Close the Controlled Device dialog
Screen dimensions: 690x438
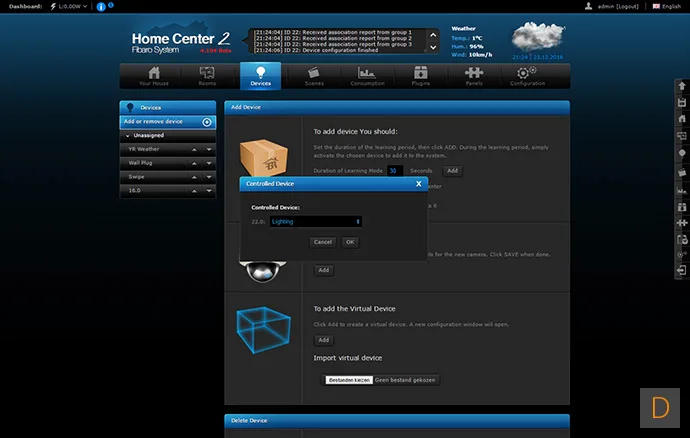pos(418,184)
